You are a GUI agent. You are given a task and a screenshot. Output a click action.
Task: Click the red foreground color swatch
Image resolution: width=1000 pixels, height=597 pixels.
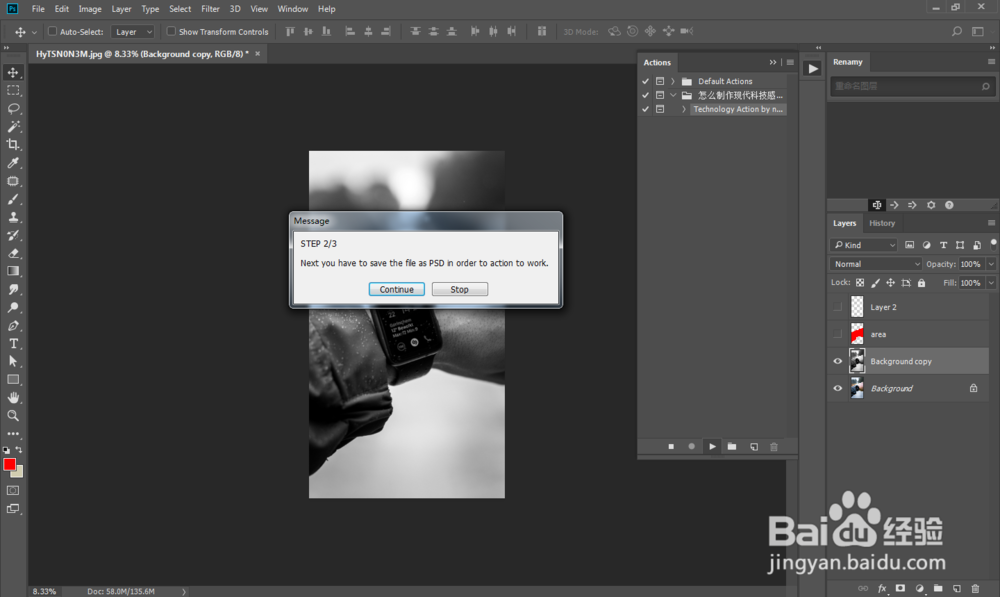pos(10,464)
